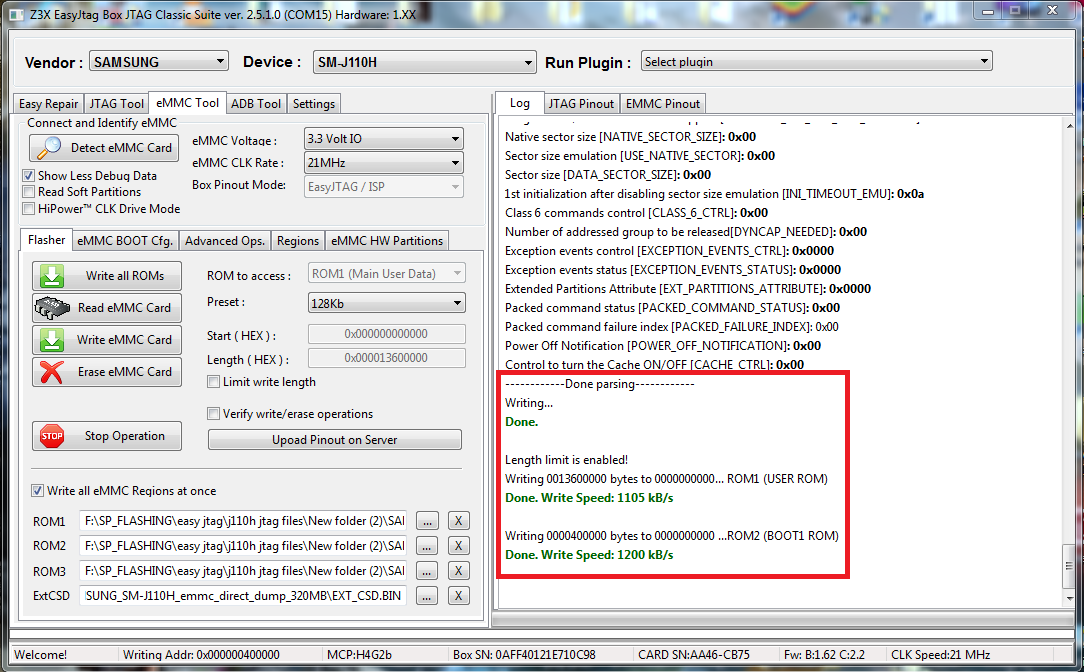This screenshot has width=1084, height=672.
Task: Clear ExtCSD file path with X button
Action: (x=458, y=595)
